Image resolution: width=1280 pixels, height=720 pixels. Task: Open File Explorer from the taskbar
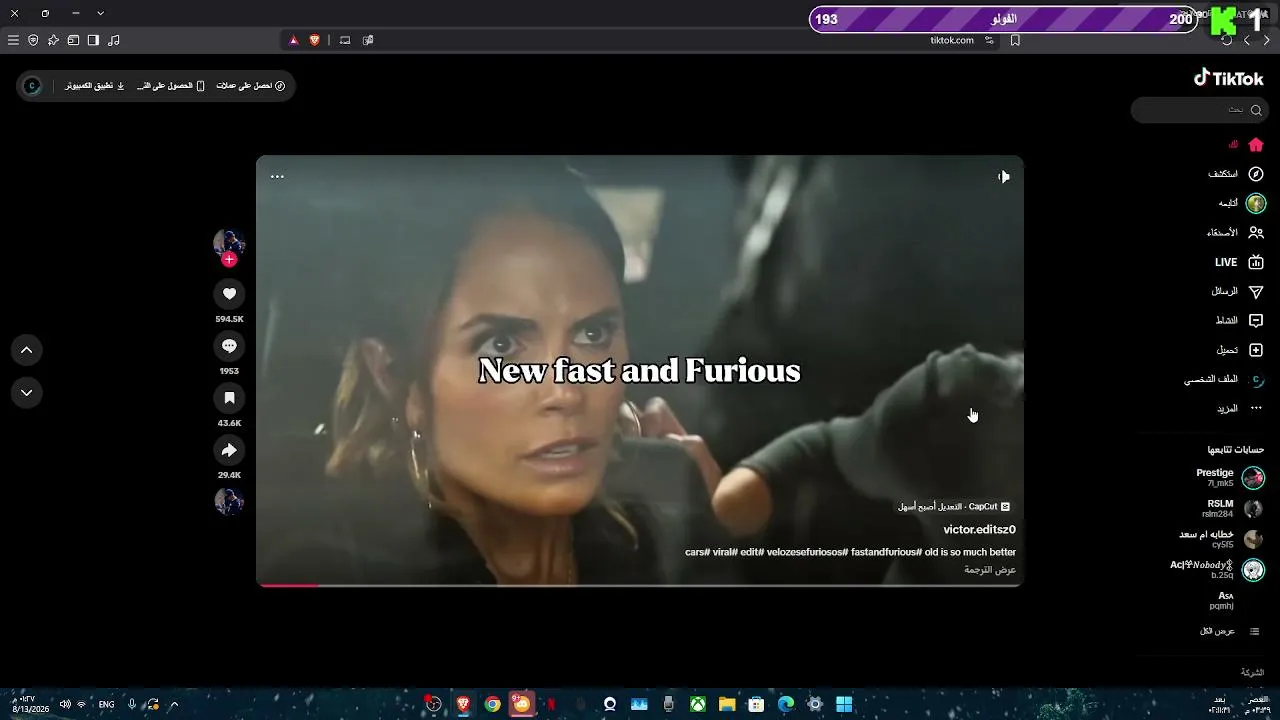(x=727, y=704)
